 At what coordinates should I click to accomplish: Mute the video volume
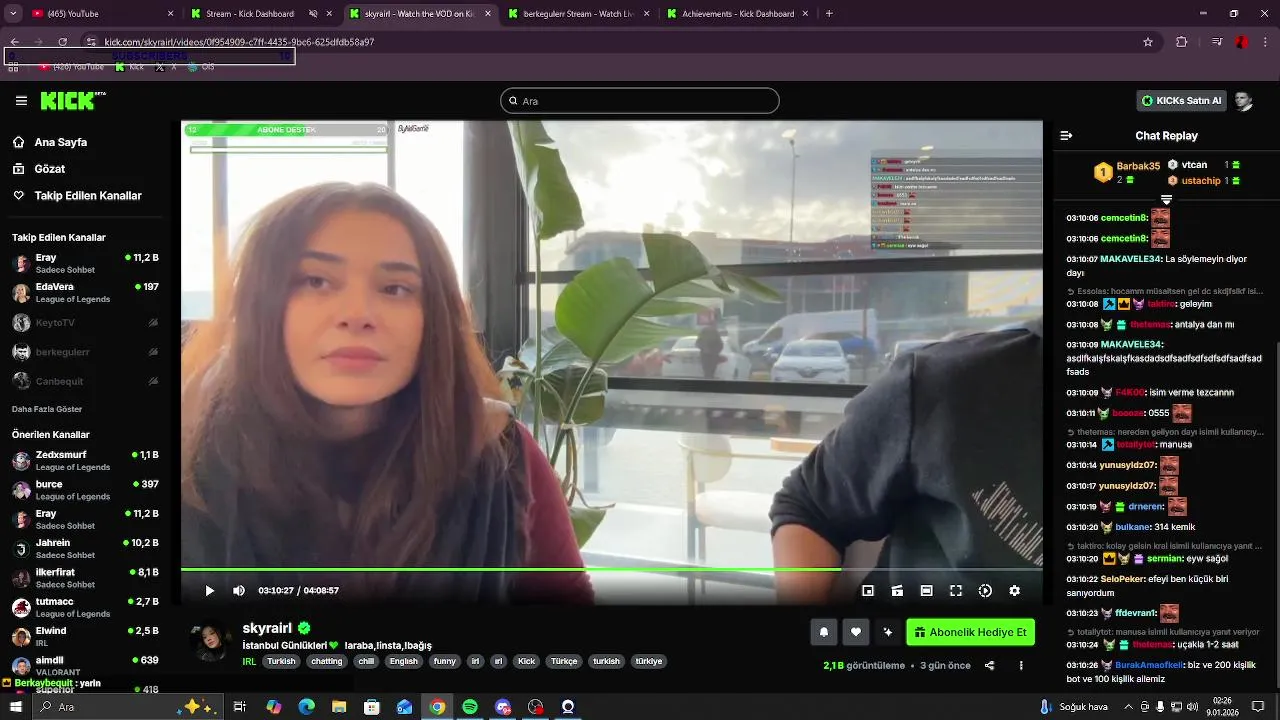click(x=239, y=591)
